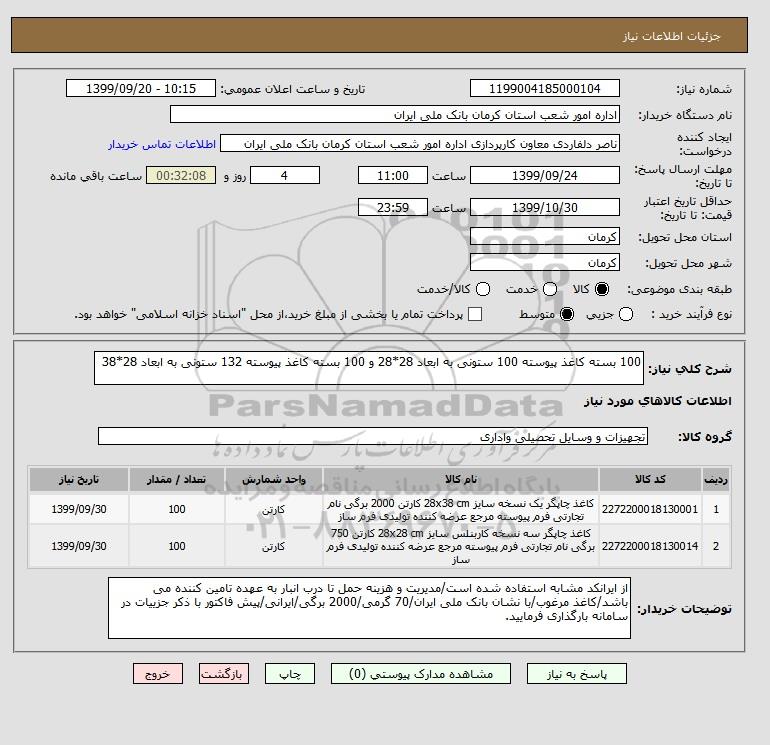Click the کارتن unit in row 2
The image size is (770, 745).
pos(273,547)
